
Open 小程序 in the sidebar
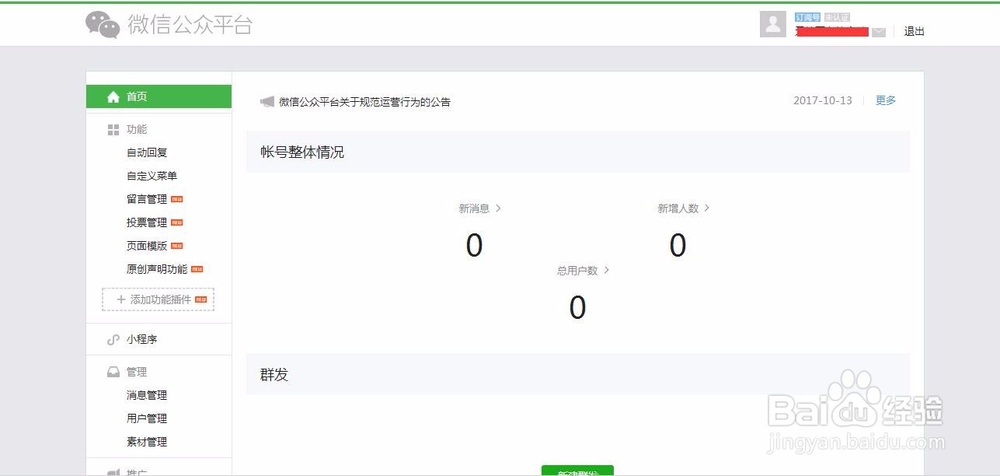pyautogui.click(x=142, y=339)
